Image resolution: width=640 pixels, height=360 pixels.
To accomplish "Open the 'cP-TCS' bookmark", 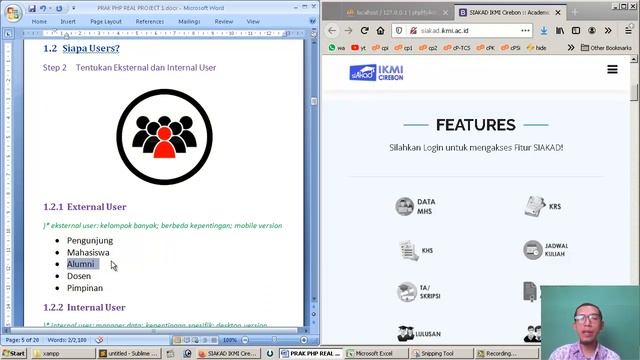I will pyautogui.click(x=457, y=48).
